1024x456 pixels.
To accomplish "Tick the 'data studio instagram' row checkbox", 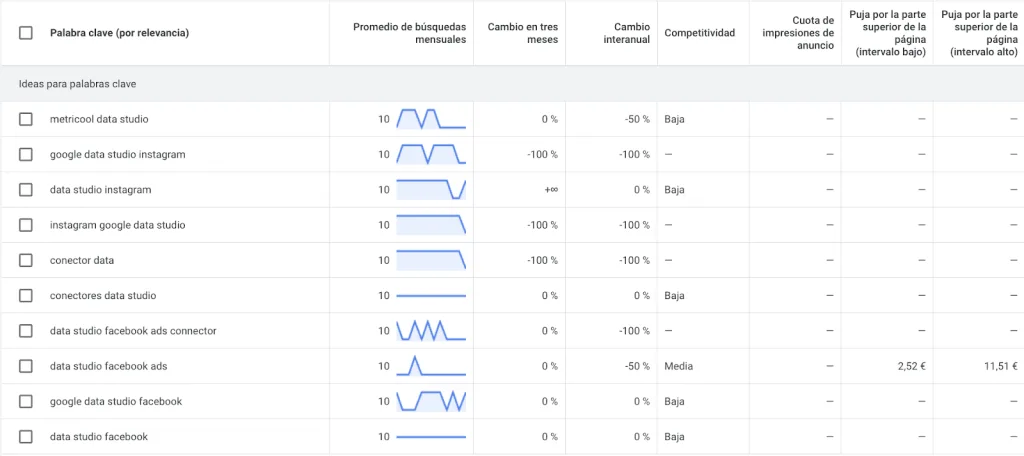I will pyautogui.click(x=25, y=190).
